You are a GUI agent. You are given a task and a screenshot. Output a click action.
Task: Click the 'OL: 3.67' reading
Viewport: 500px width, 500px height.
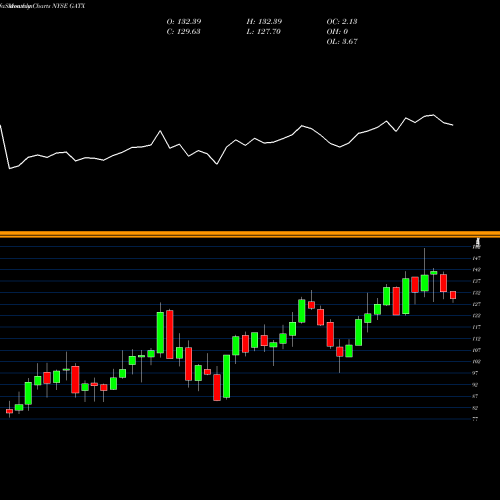click(x=342, y=42)
